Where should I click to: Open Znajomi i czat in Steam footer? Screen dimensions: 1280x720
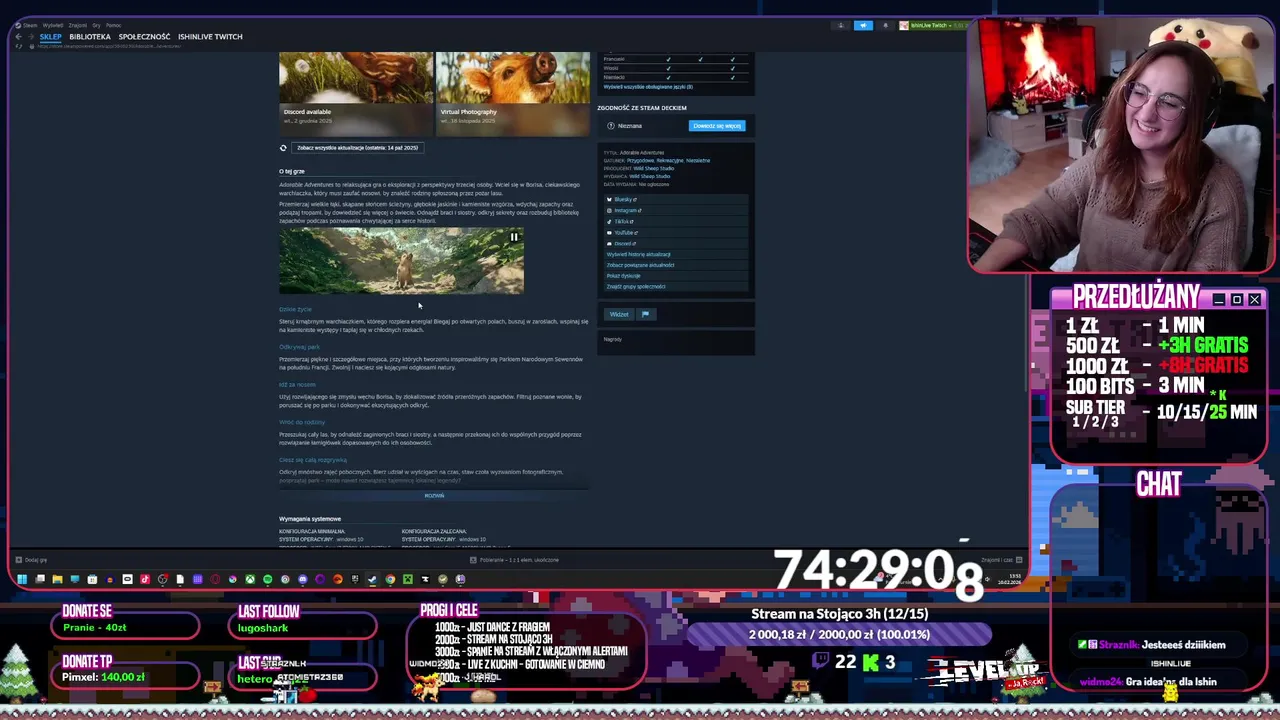[x=1001, y=560]
